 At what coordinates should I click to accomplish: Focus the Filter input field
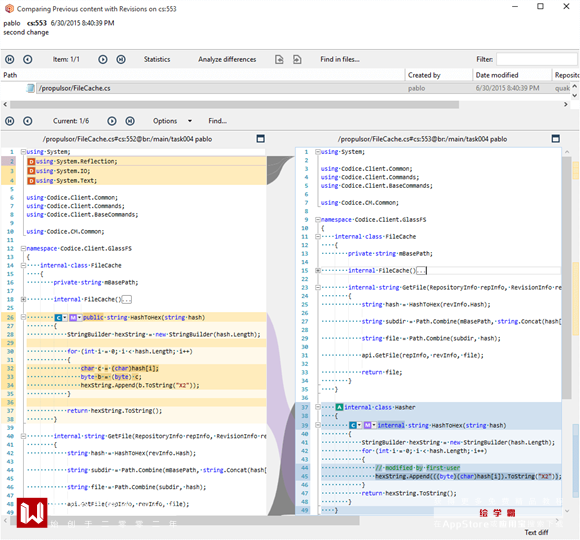coord(536,59)
